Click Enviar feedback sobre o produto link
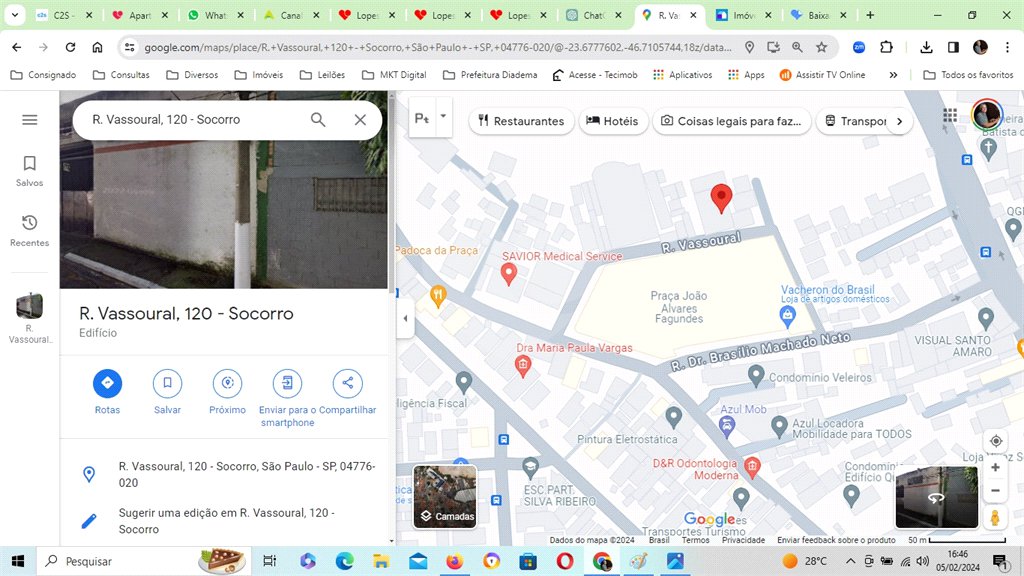Image resolution: width=1024 pixels, height=576 pixels. coord(836,540)
